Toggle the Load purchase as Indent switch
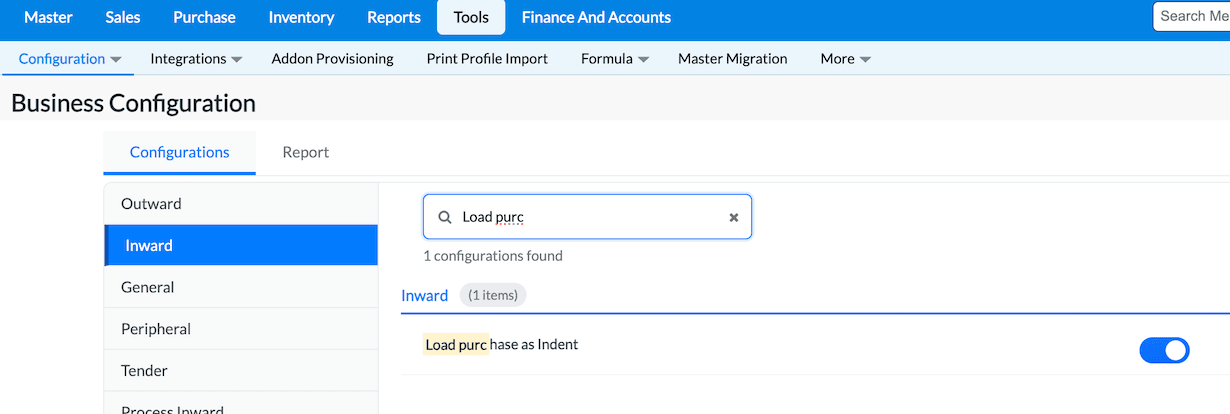Viewport: 1230px width, 414px height. pos(1164,350)
